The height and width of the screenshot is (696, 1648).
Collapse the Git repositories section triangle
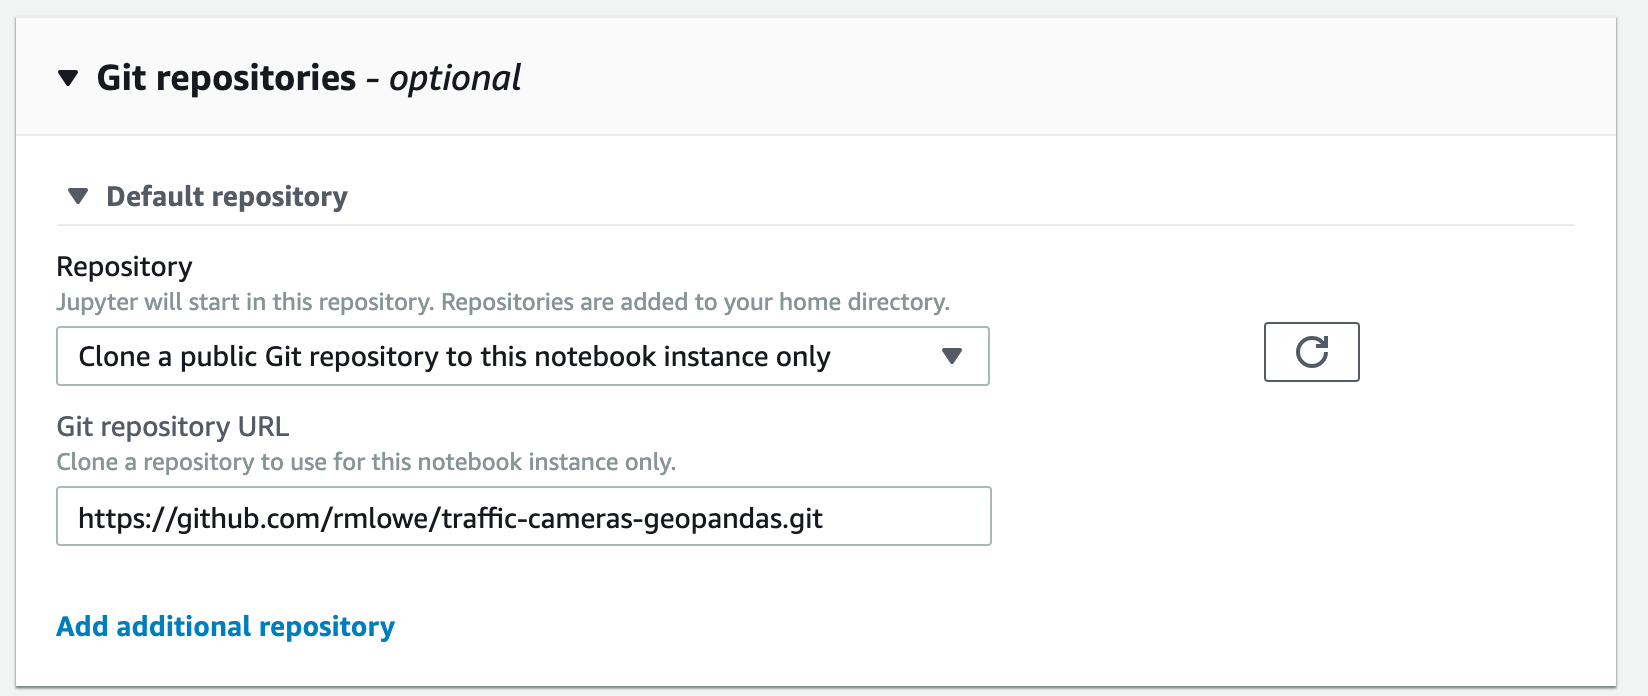point(68,78)
